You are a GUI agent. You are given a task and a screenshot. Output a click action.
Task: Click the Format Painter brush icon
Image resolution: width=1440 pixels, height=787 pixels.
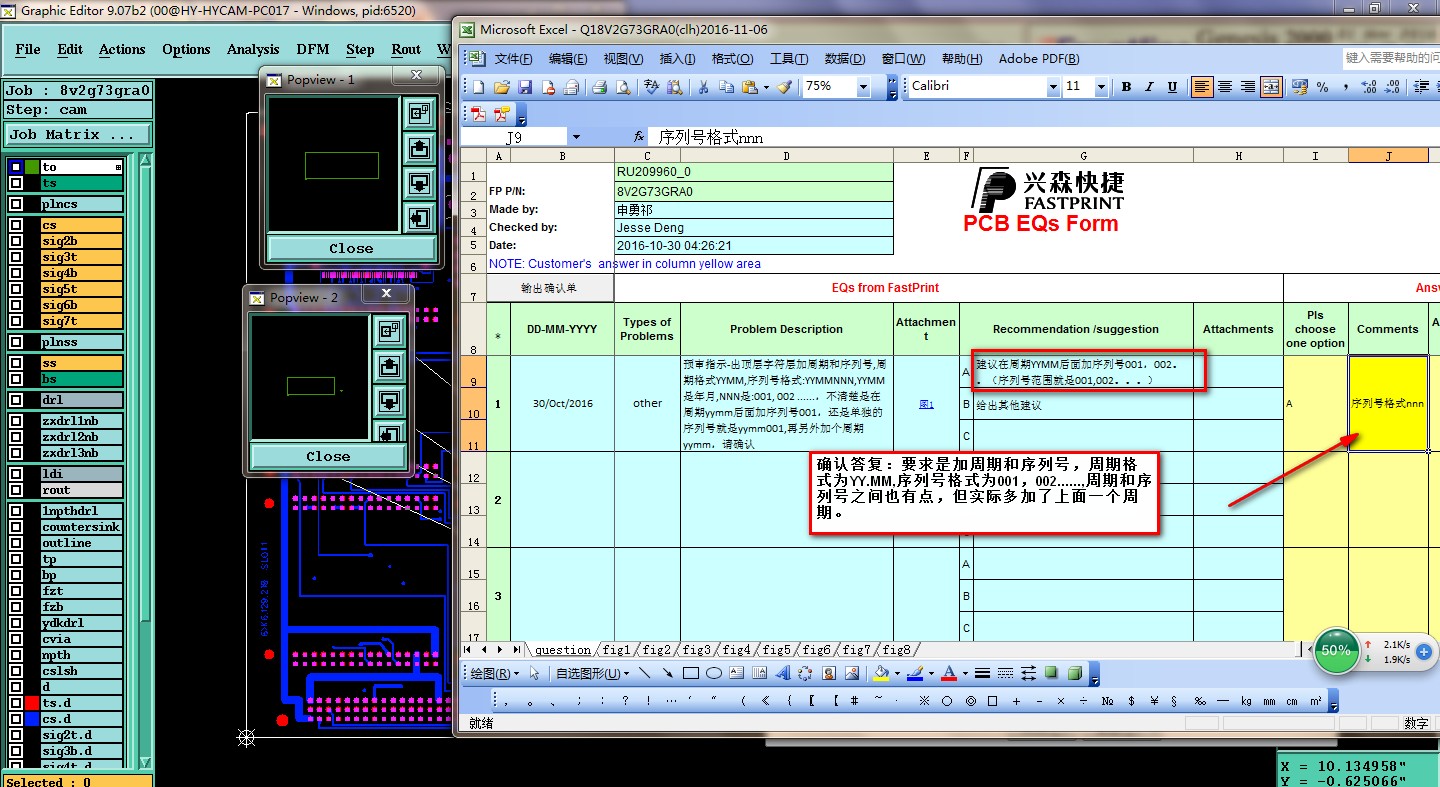click(x=785, y=87)
